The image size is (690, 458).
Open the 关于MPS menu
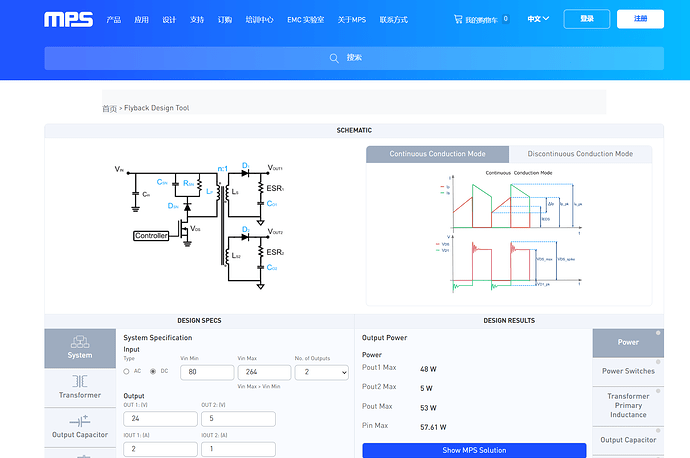coord(352,20)
